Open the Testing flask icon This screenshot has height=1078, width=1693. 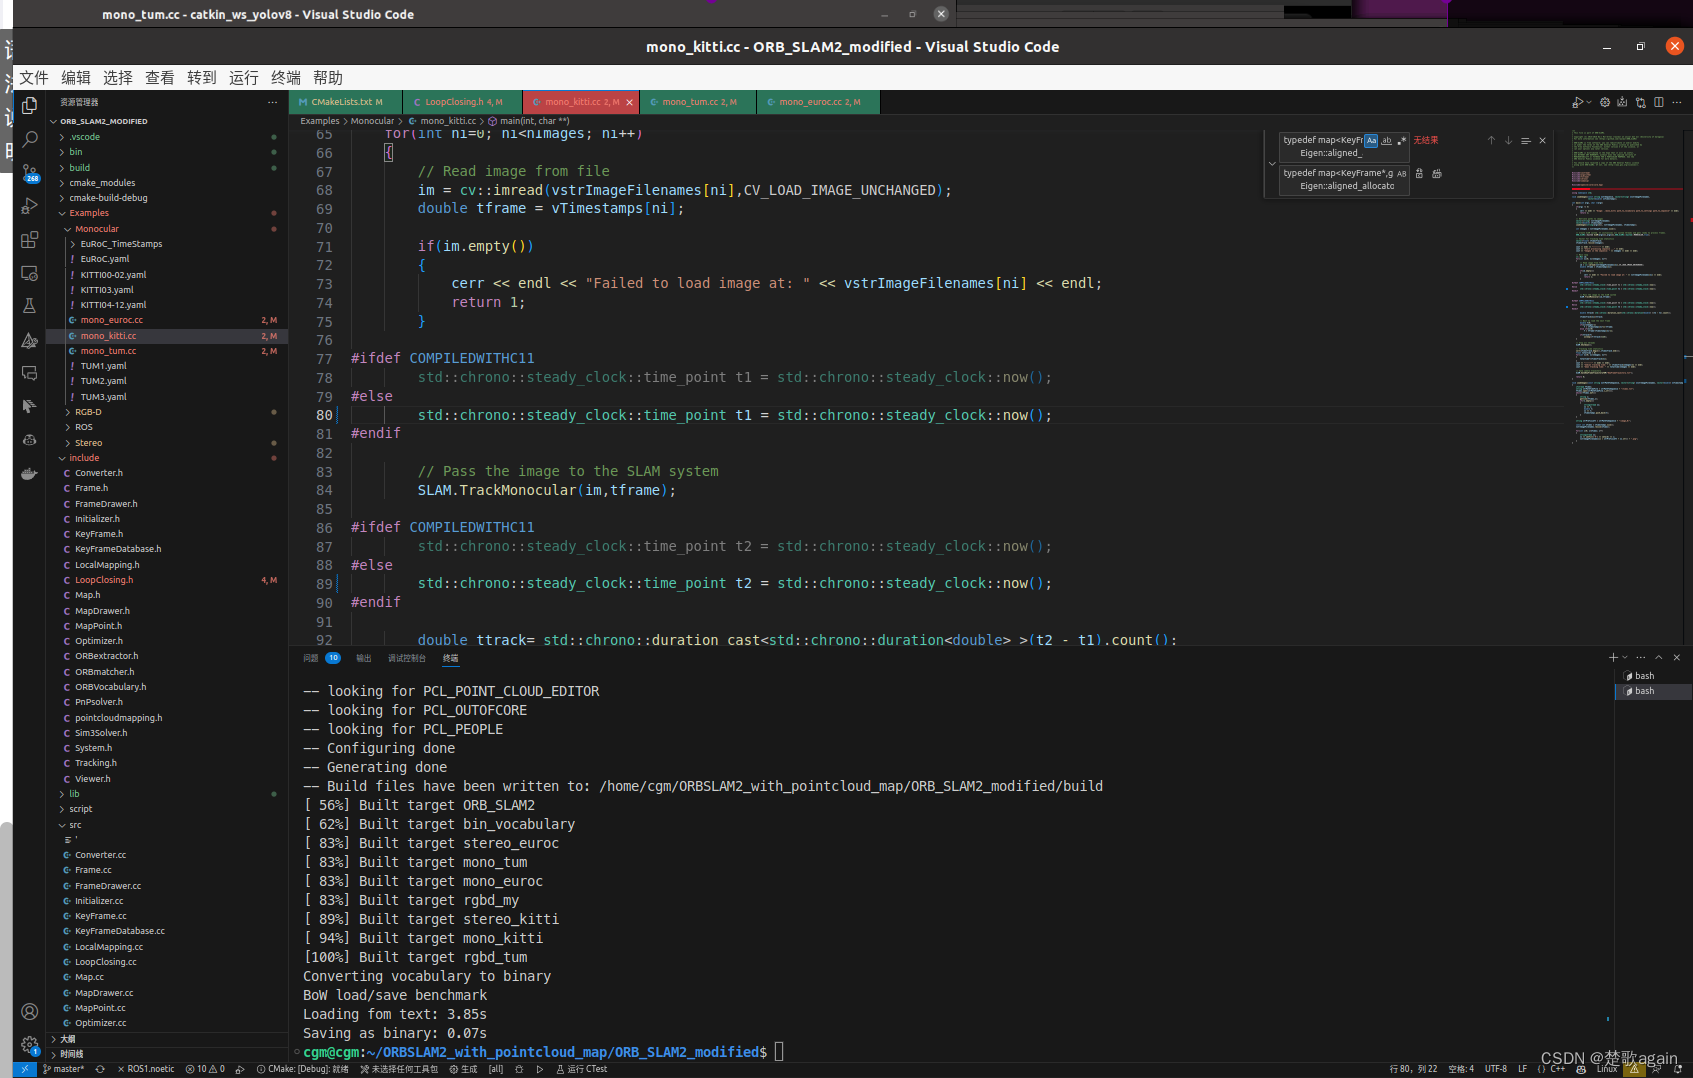click(30, 306)
